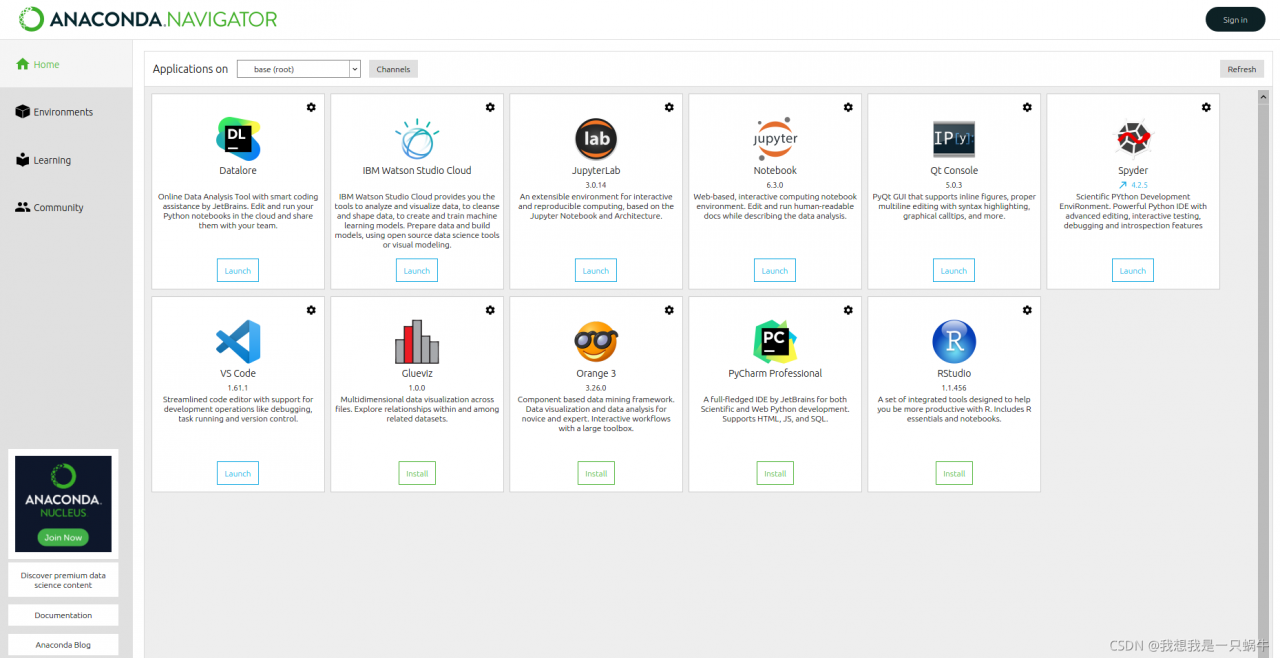Launch Jupyter Notebook

[775, 270]
